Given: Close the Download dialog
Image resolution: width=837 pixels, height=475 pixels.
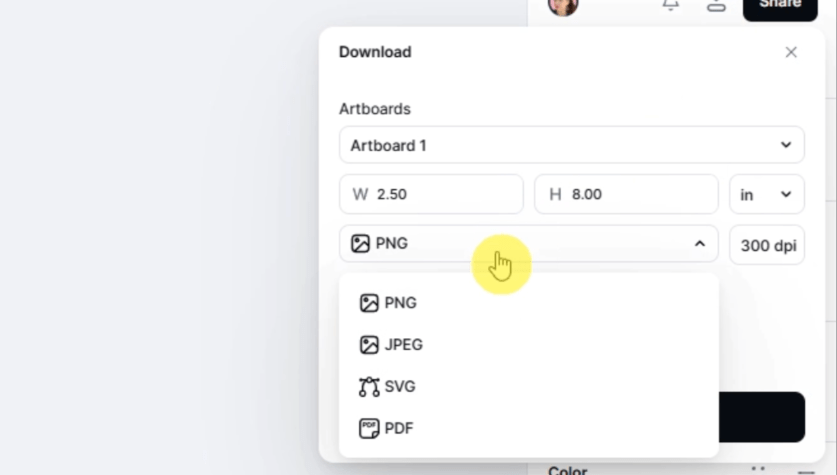Looking at the screenshot, I should tap(791, 52).
